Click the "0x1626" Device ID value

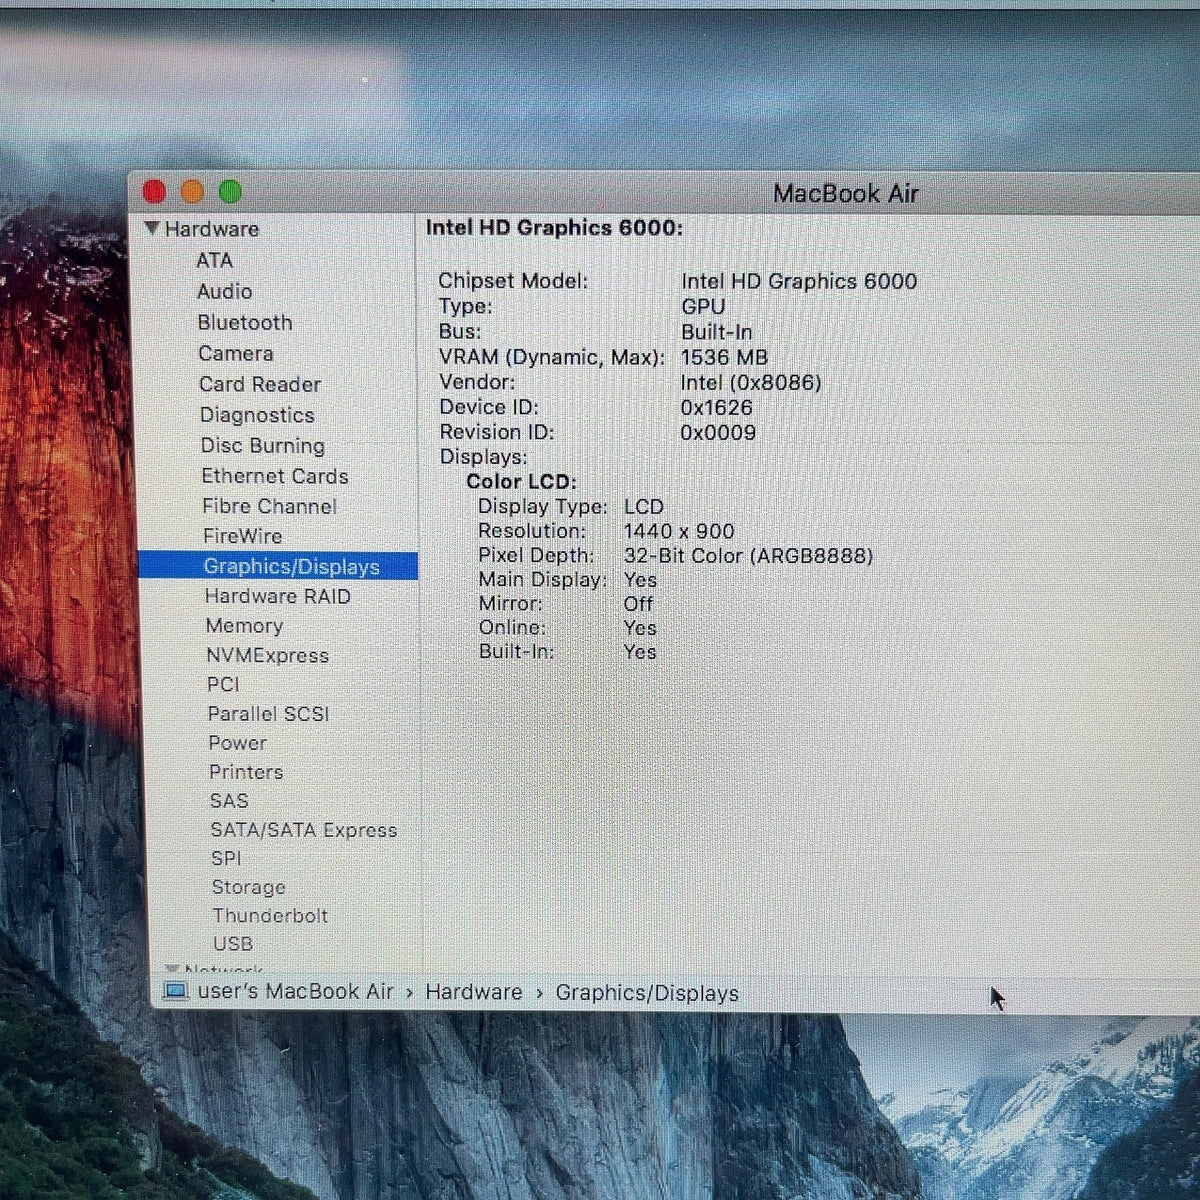tap(716, 407)
